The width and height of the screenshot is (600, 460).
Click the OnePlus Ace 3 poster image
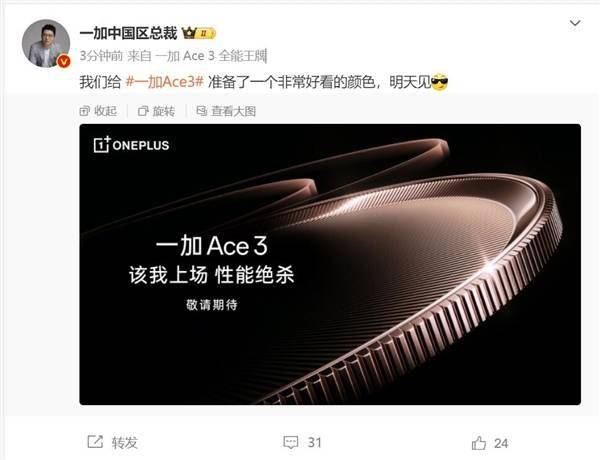point(330,264)
